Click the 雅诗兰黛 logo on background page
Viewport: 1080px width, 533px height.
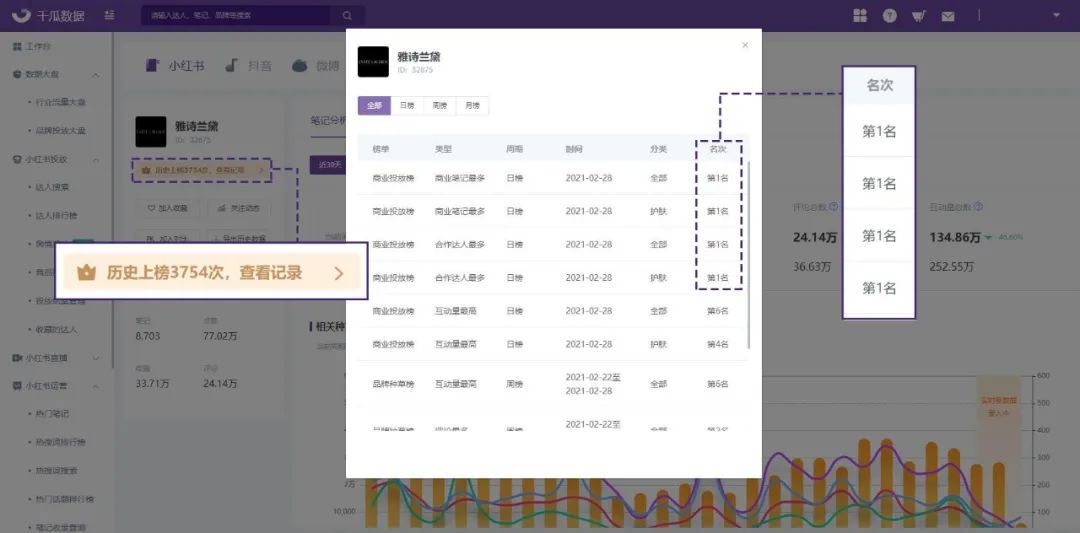click(151, 132)
